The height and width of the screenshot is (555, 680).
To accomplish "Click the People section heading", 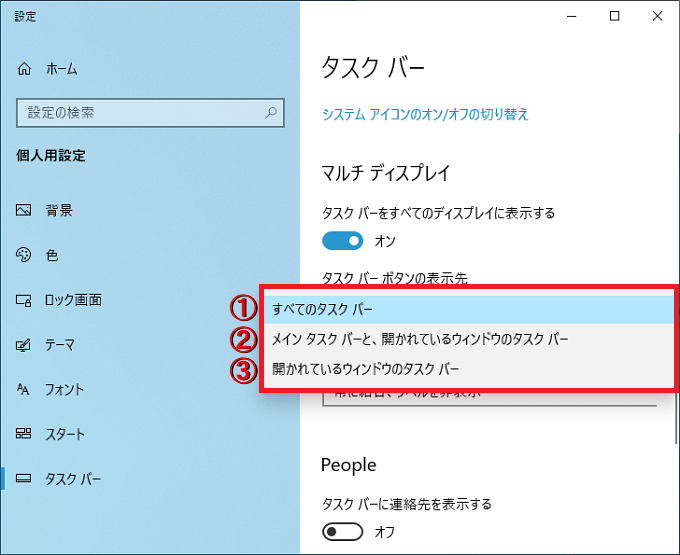I will [x=349, y=465].
